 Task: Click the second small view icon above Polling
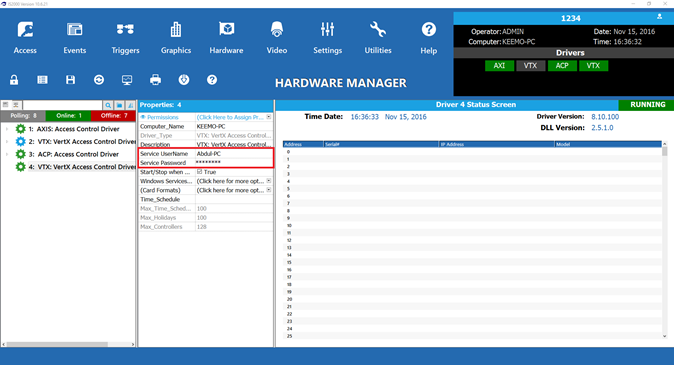pyautogui.click(x=16, y=104)
